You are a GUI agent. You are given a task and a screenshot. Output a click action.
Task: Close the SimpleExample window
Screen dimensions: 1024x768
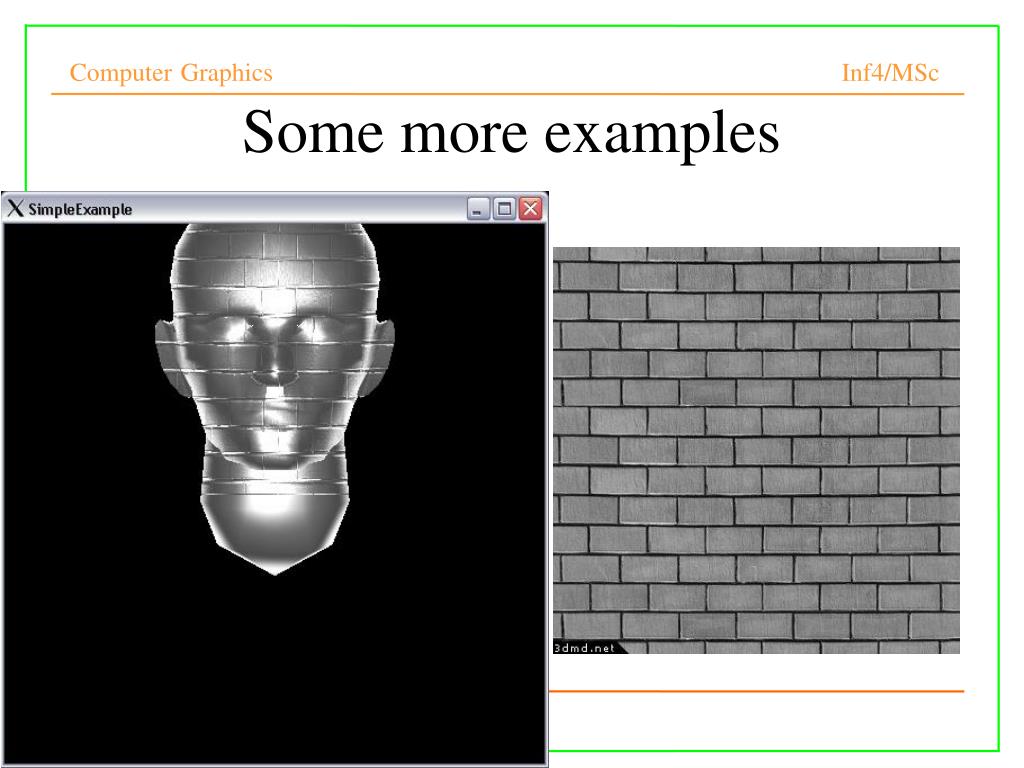click(531, 209)
